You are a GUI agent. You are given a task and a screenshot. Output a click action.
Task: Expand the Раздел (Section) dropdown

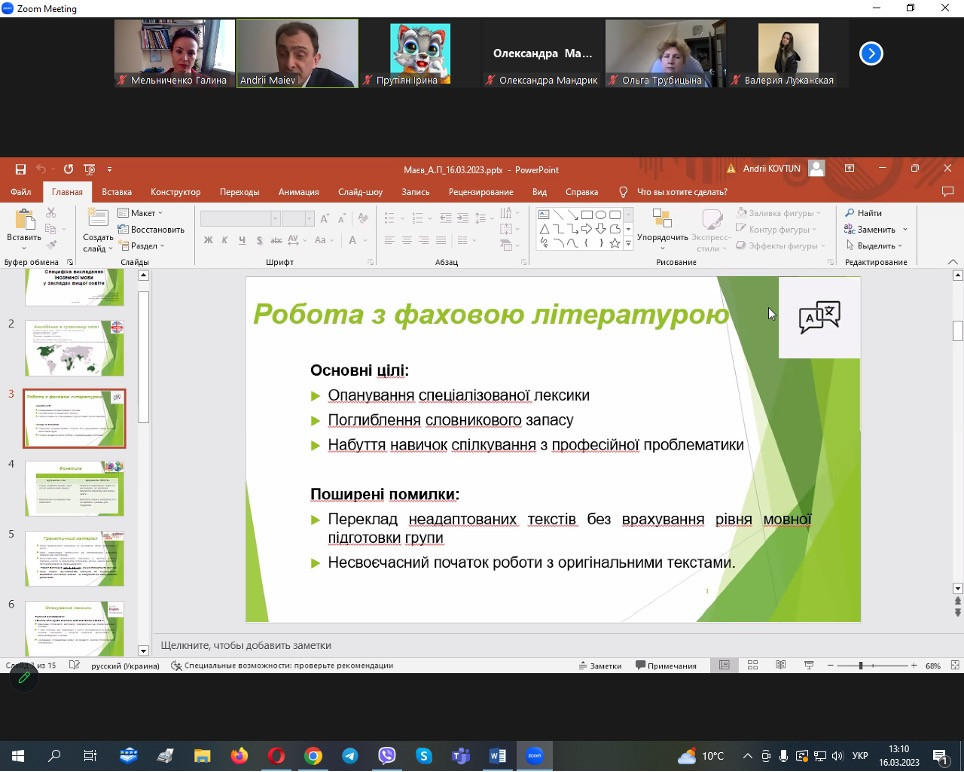pos(142,245)
